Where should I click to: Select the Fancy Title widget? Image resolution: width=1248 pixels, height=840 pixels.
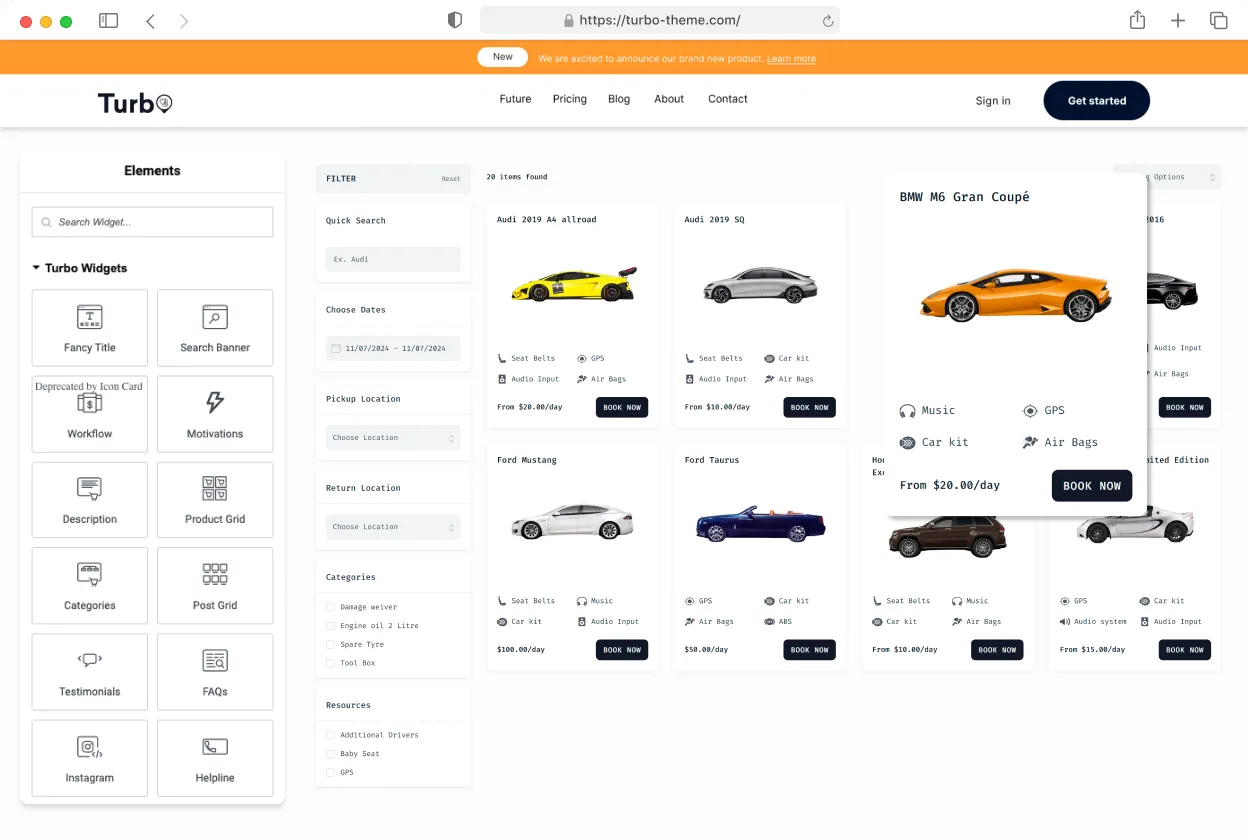[x=90, y=328]
